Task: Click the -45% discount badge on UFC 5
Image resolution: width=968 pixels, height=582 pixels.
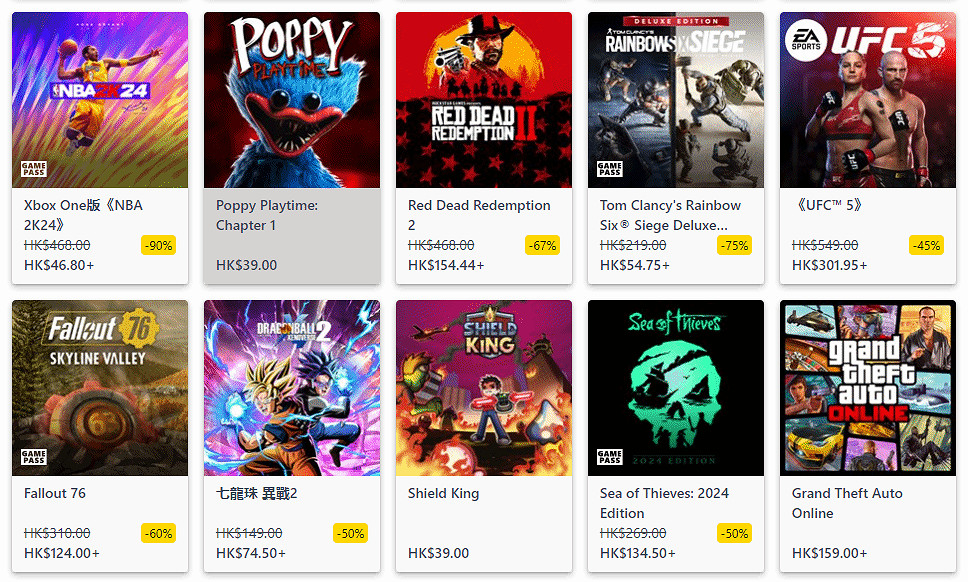Action: coord(926,245)
